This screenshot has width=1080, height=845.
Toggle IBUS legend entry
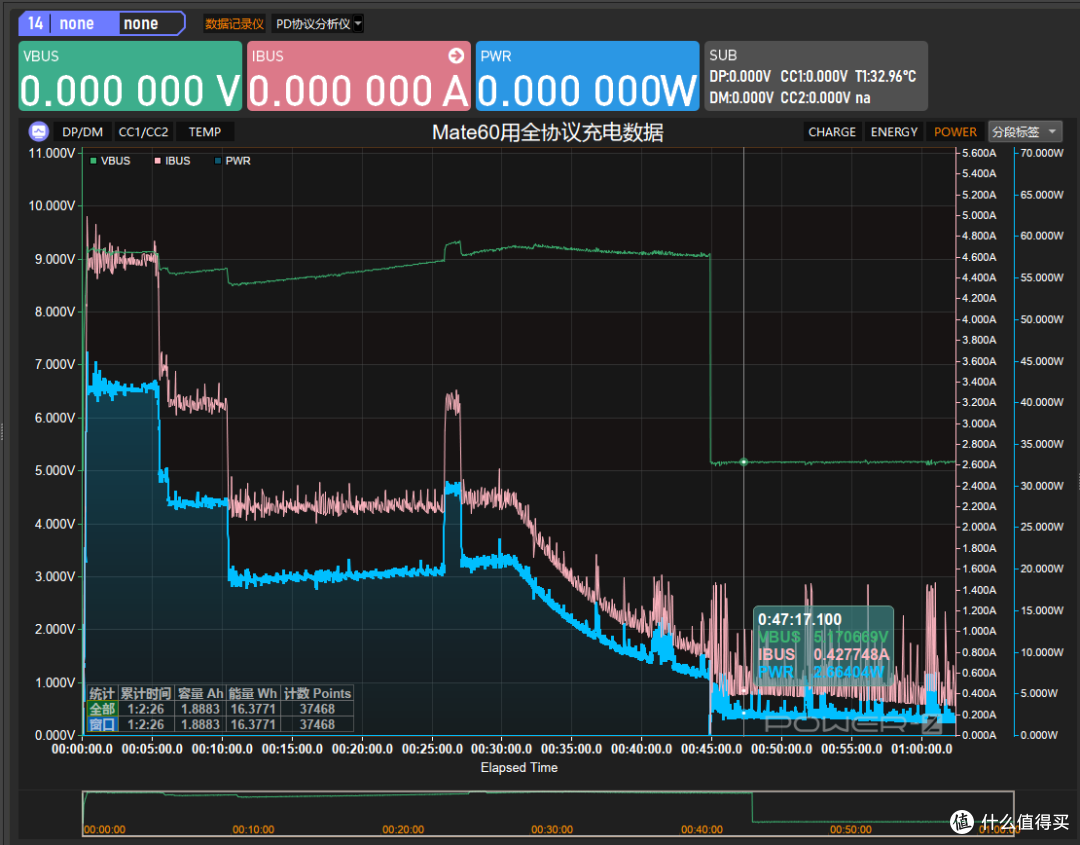(x=172, y=160)
